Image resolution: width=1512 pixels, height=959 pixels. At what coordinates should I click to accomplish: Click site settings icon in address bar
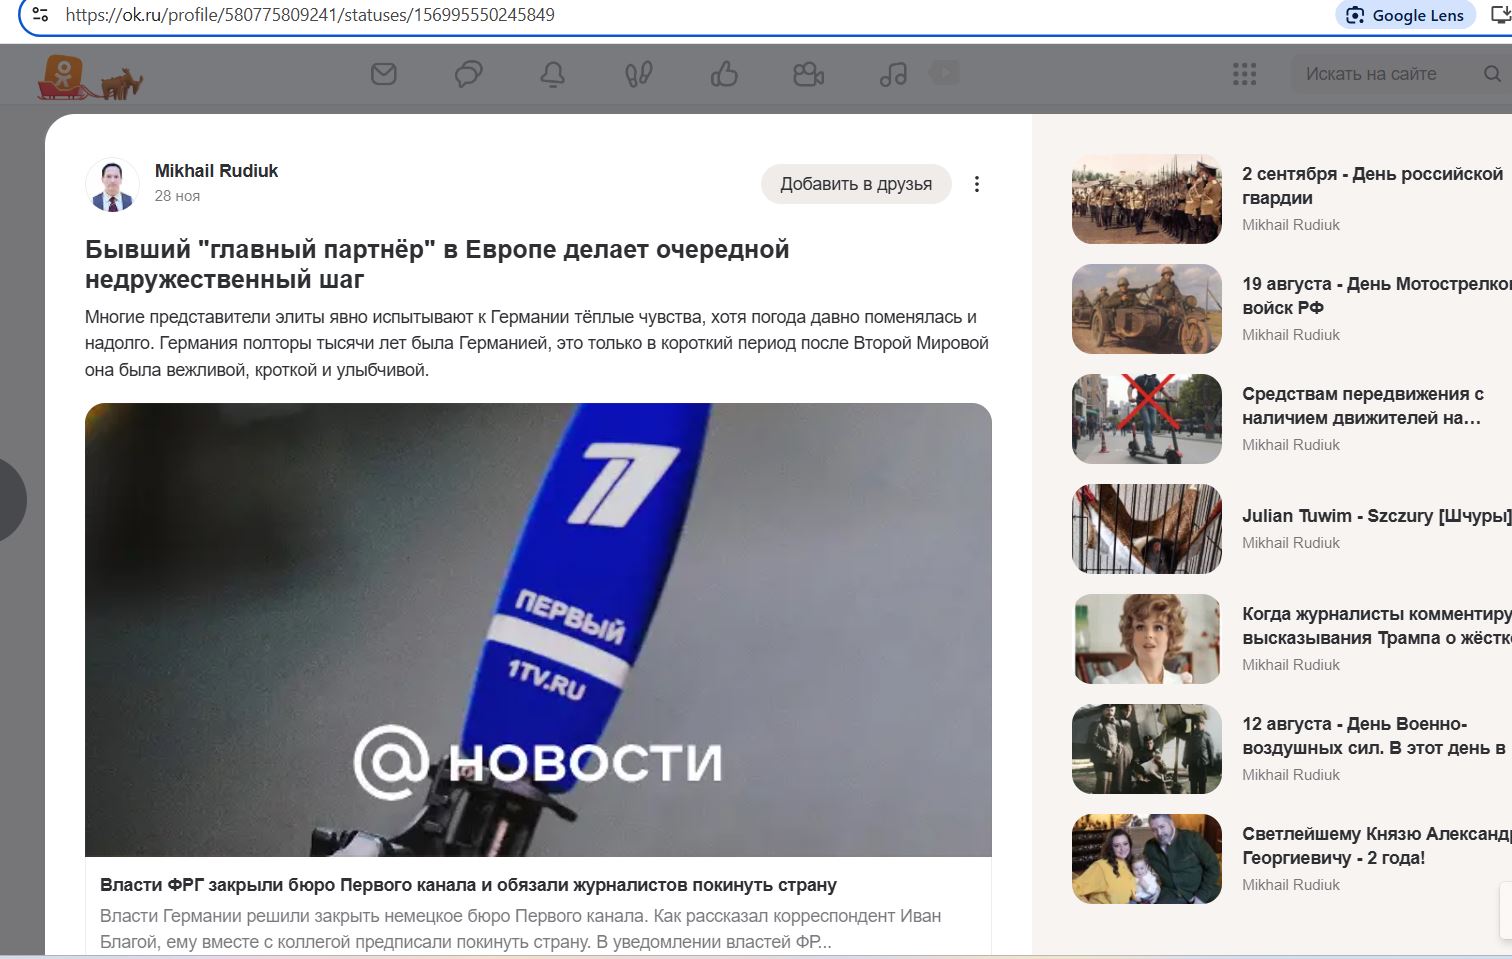tap(40, 15)
